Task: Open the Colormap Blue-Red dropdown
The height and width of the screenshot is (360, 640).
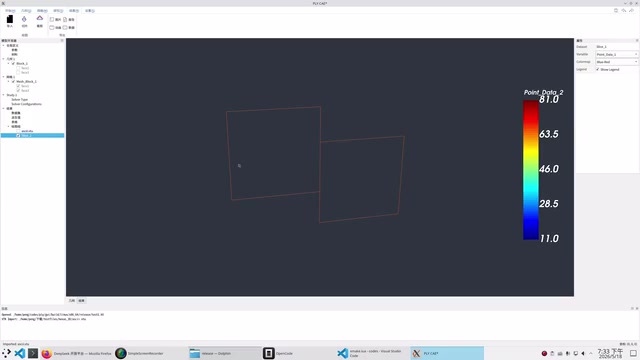Action: coord(617,62)
